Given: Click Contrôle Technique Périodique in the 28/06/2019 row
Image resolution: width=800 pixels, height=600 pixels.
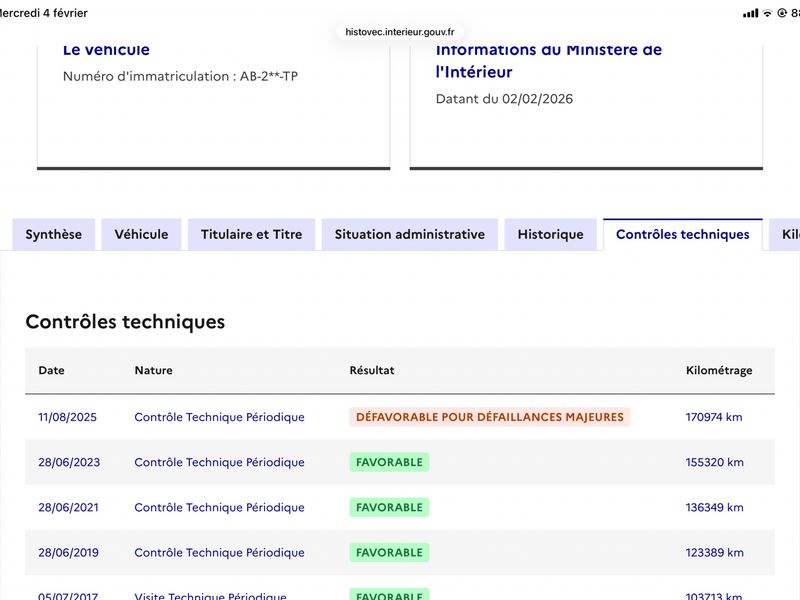Looking at the screenshot, I should pos(219,553).
